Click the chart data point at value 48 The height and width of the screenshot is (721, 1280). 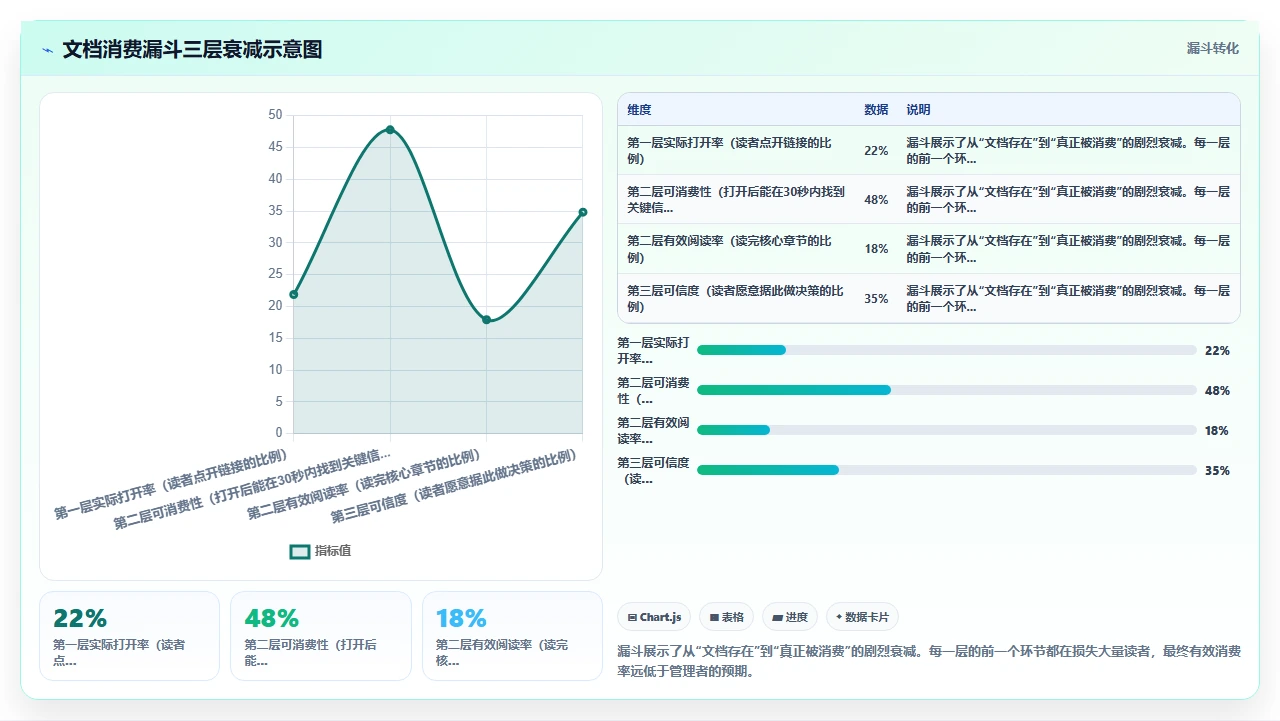pyautogui.click(x=390, y=129)
